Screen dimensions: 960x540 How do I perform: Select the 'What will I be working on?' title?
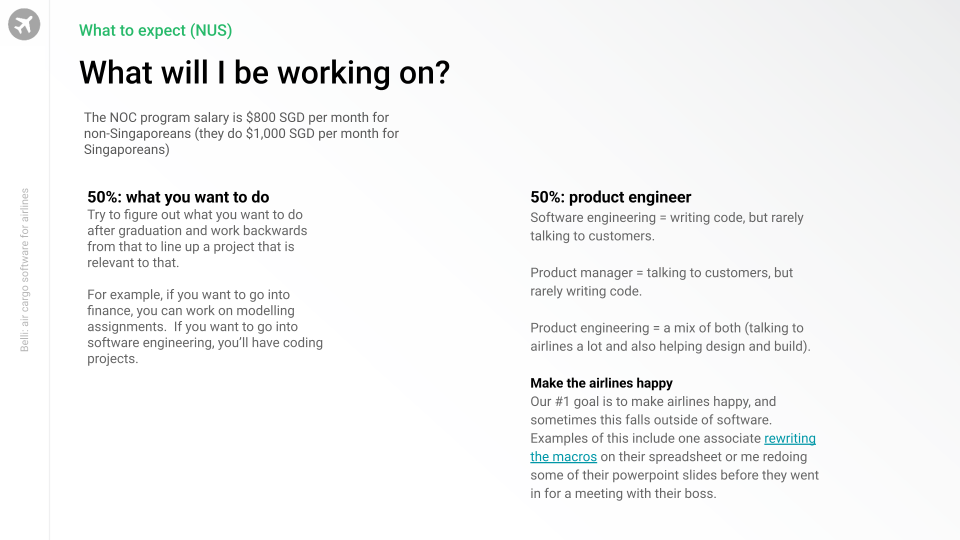pyautogui.click(x=264, y=73)
